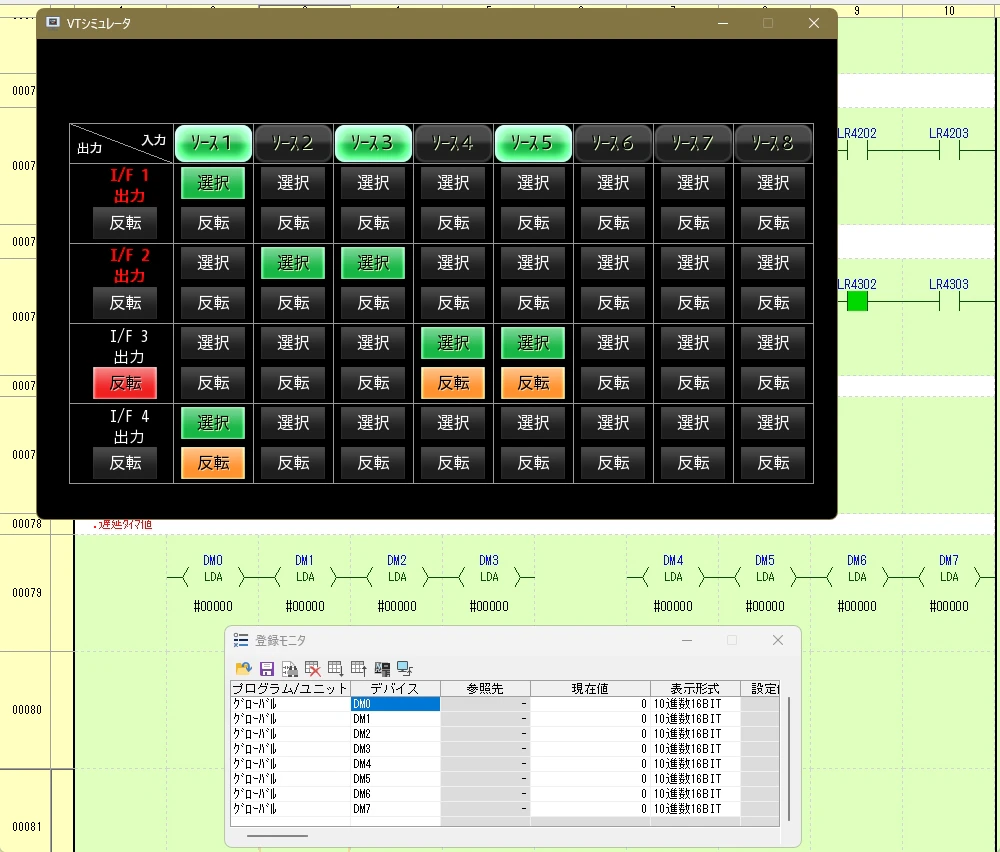Click the purple save floppy icon
Viewport: 1000px width, 852px height.
coord(267,668)
